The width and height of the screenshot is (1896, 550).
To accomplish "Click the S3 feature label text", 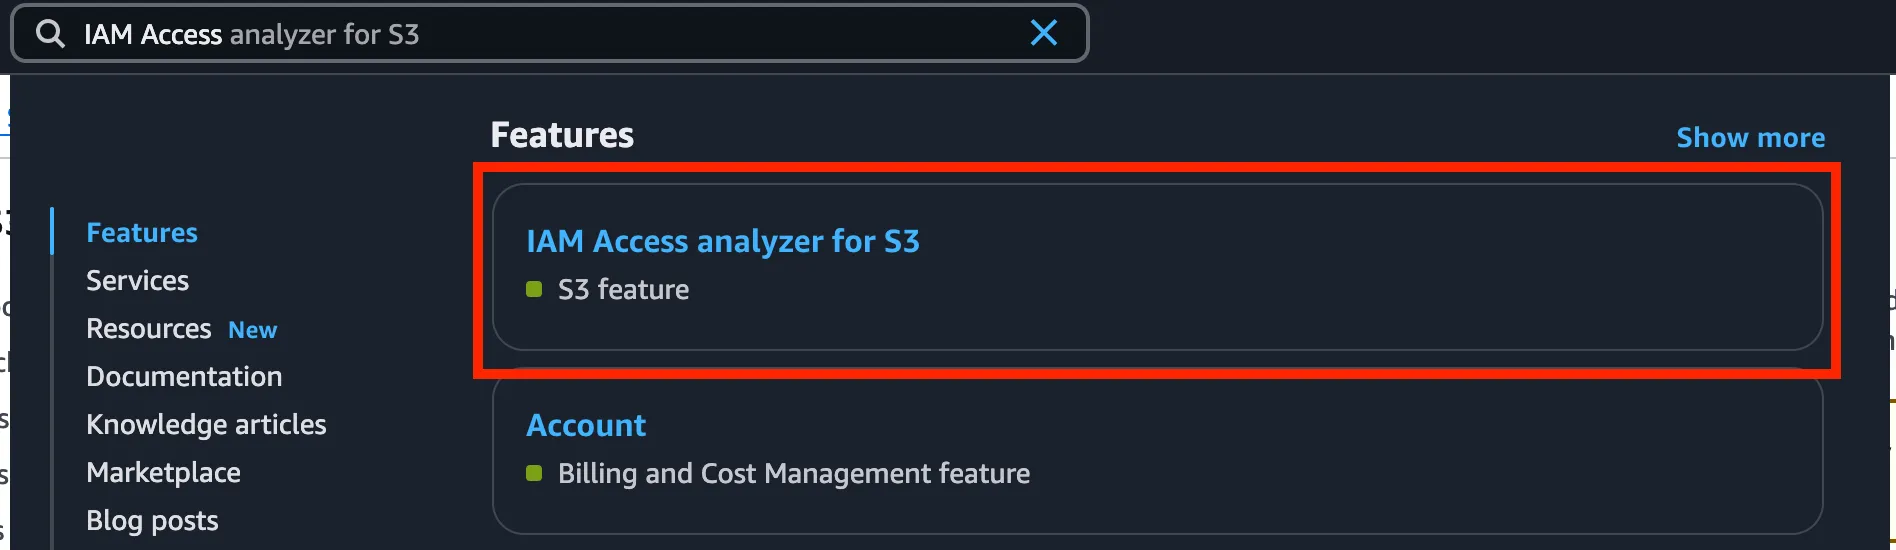I will pyautogui.click(x=623, y=290).
